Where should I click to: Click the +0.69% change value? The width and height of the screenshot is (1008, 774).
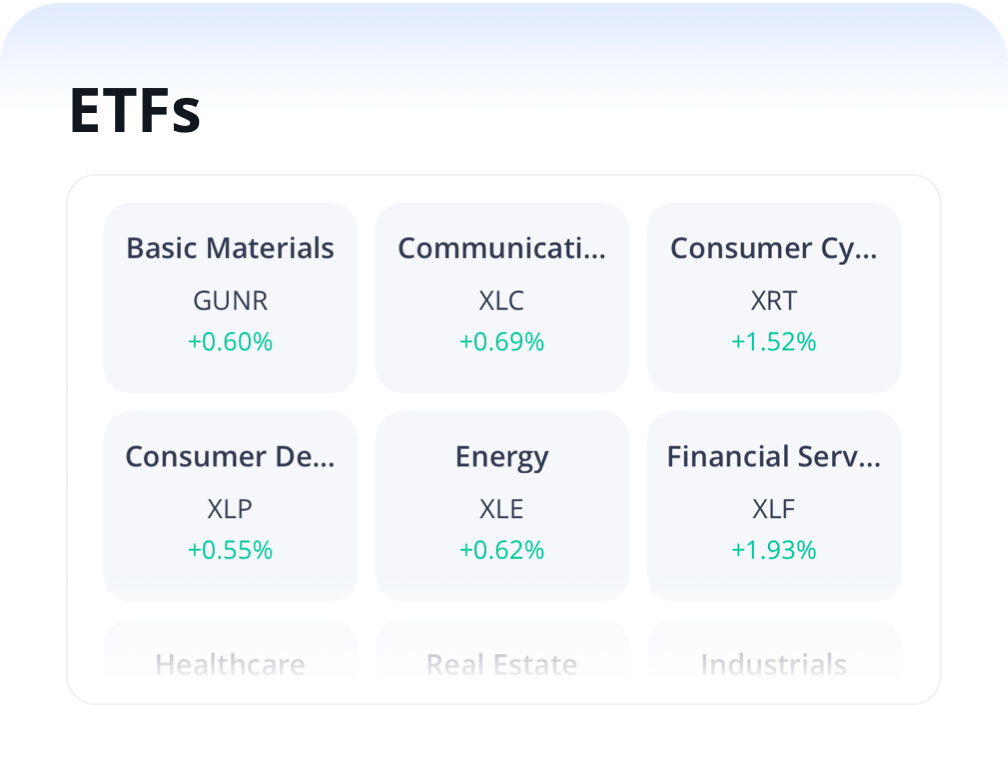coord(501,342)
